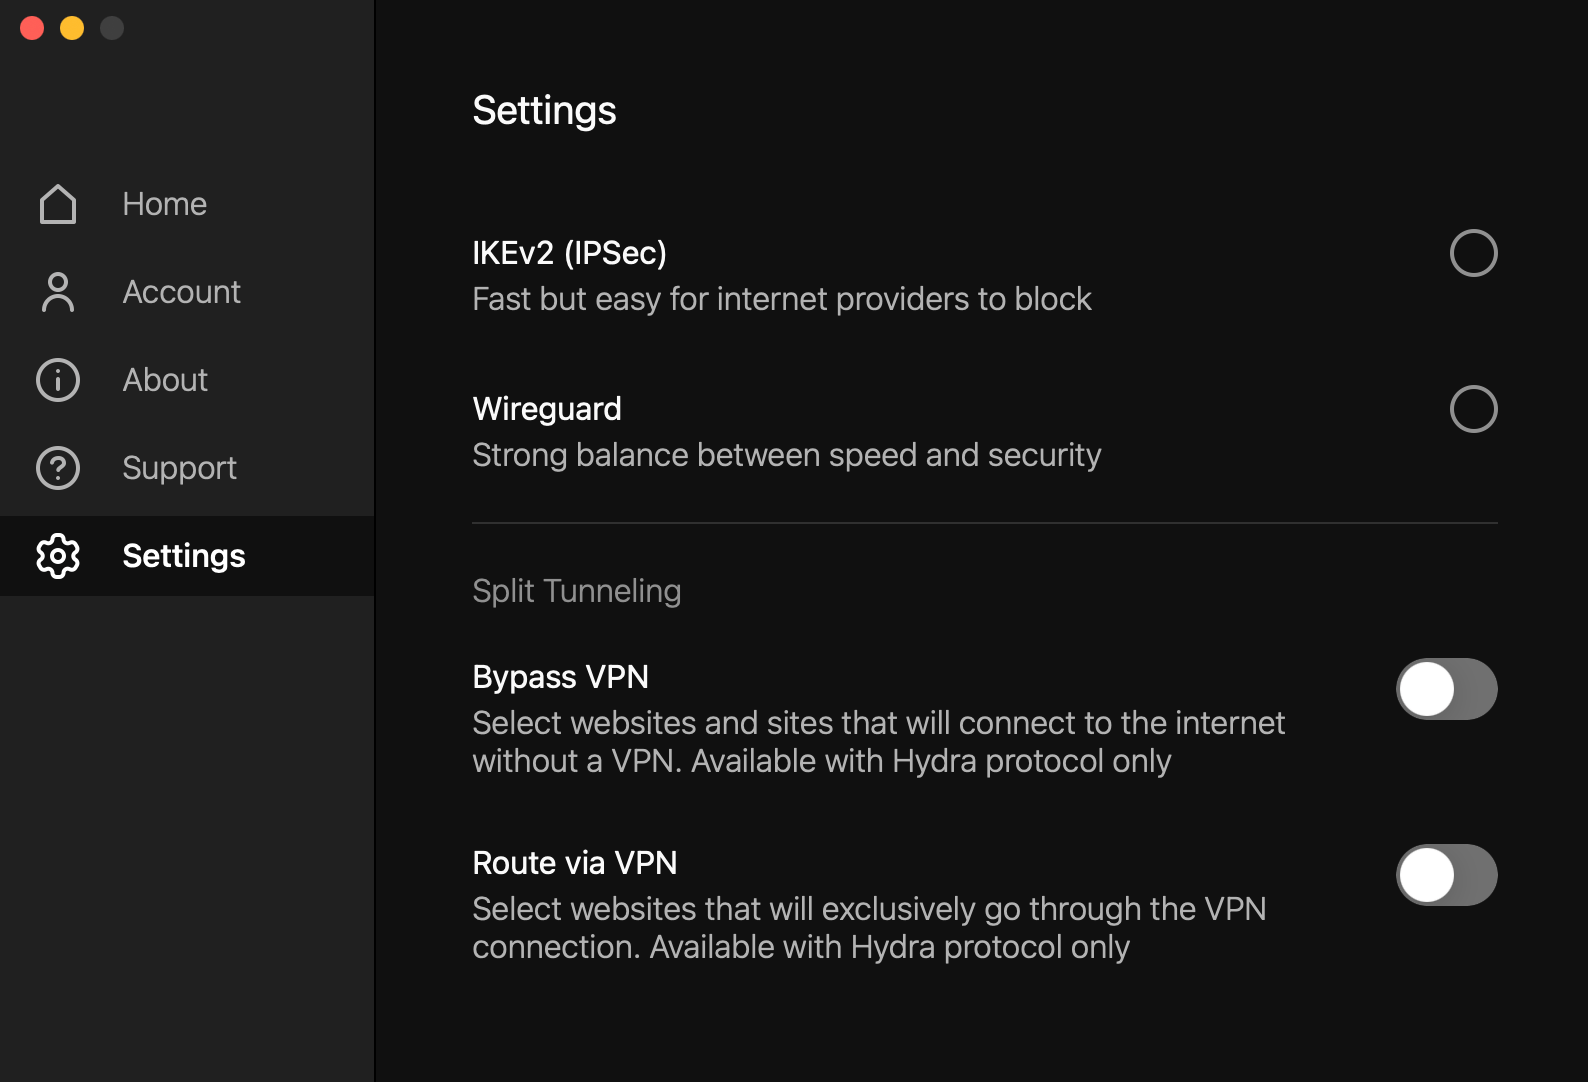Open the About page
The height and width of the screenshot is (1082, 1588).
coord(164,379)
